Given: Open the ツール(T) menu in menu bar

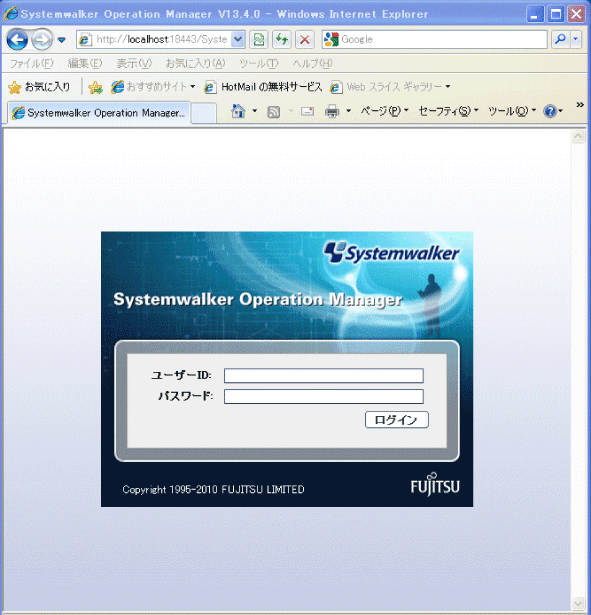Looking at the screenshot, I should coord(259,64).
